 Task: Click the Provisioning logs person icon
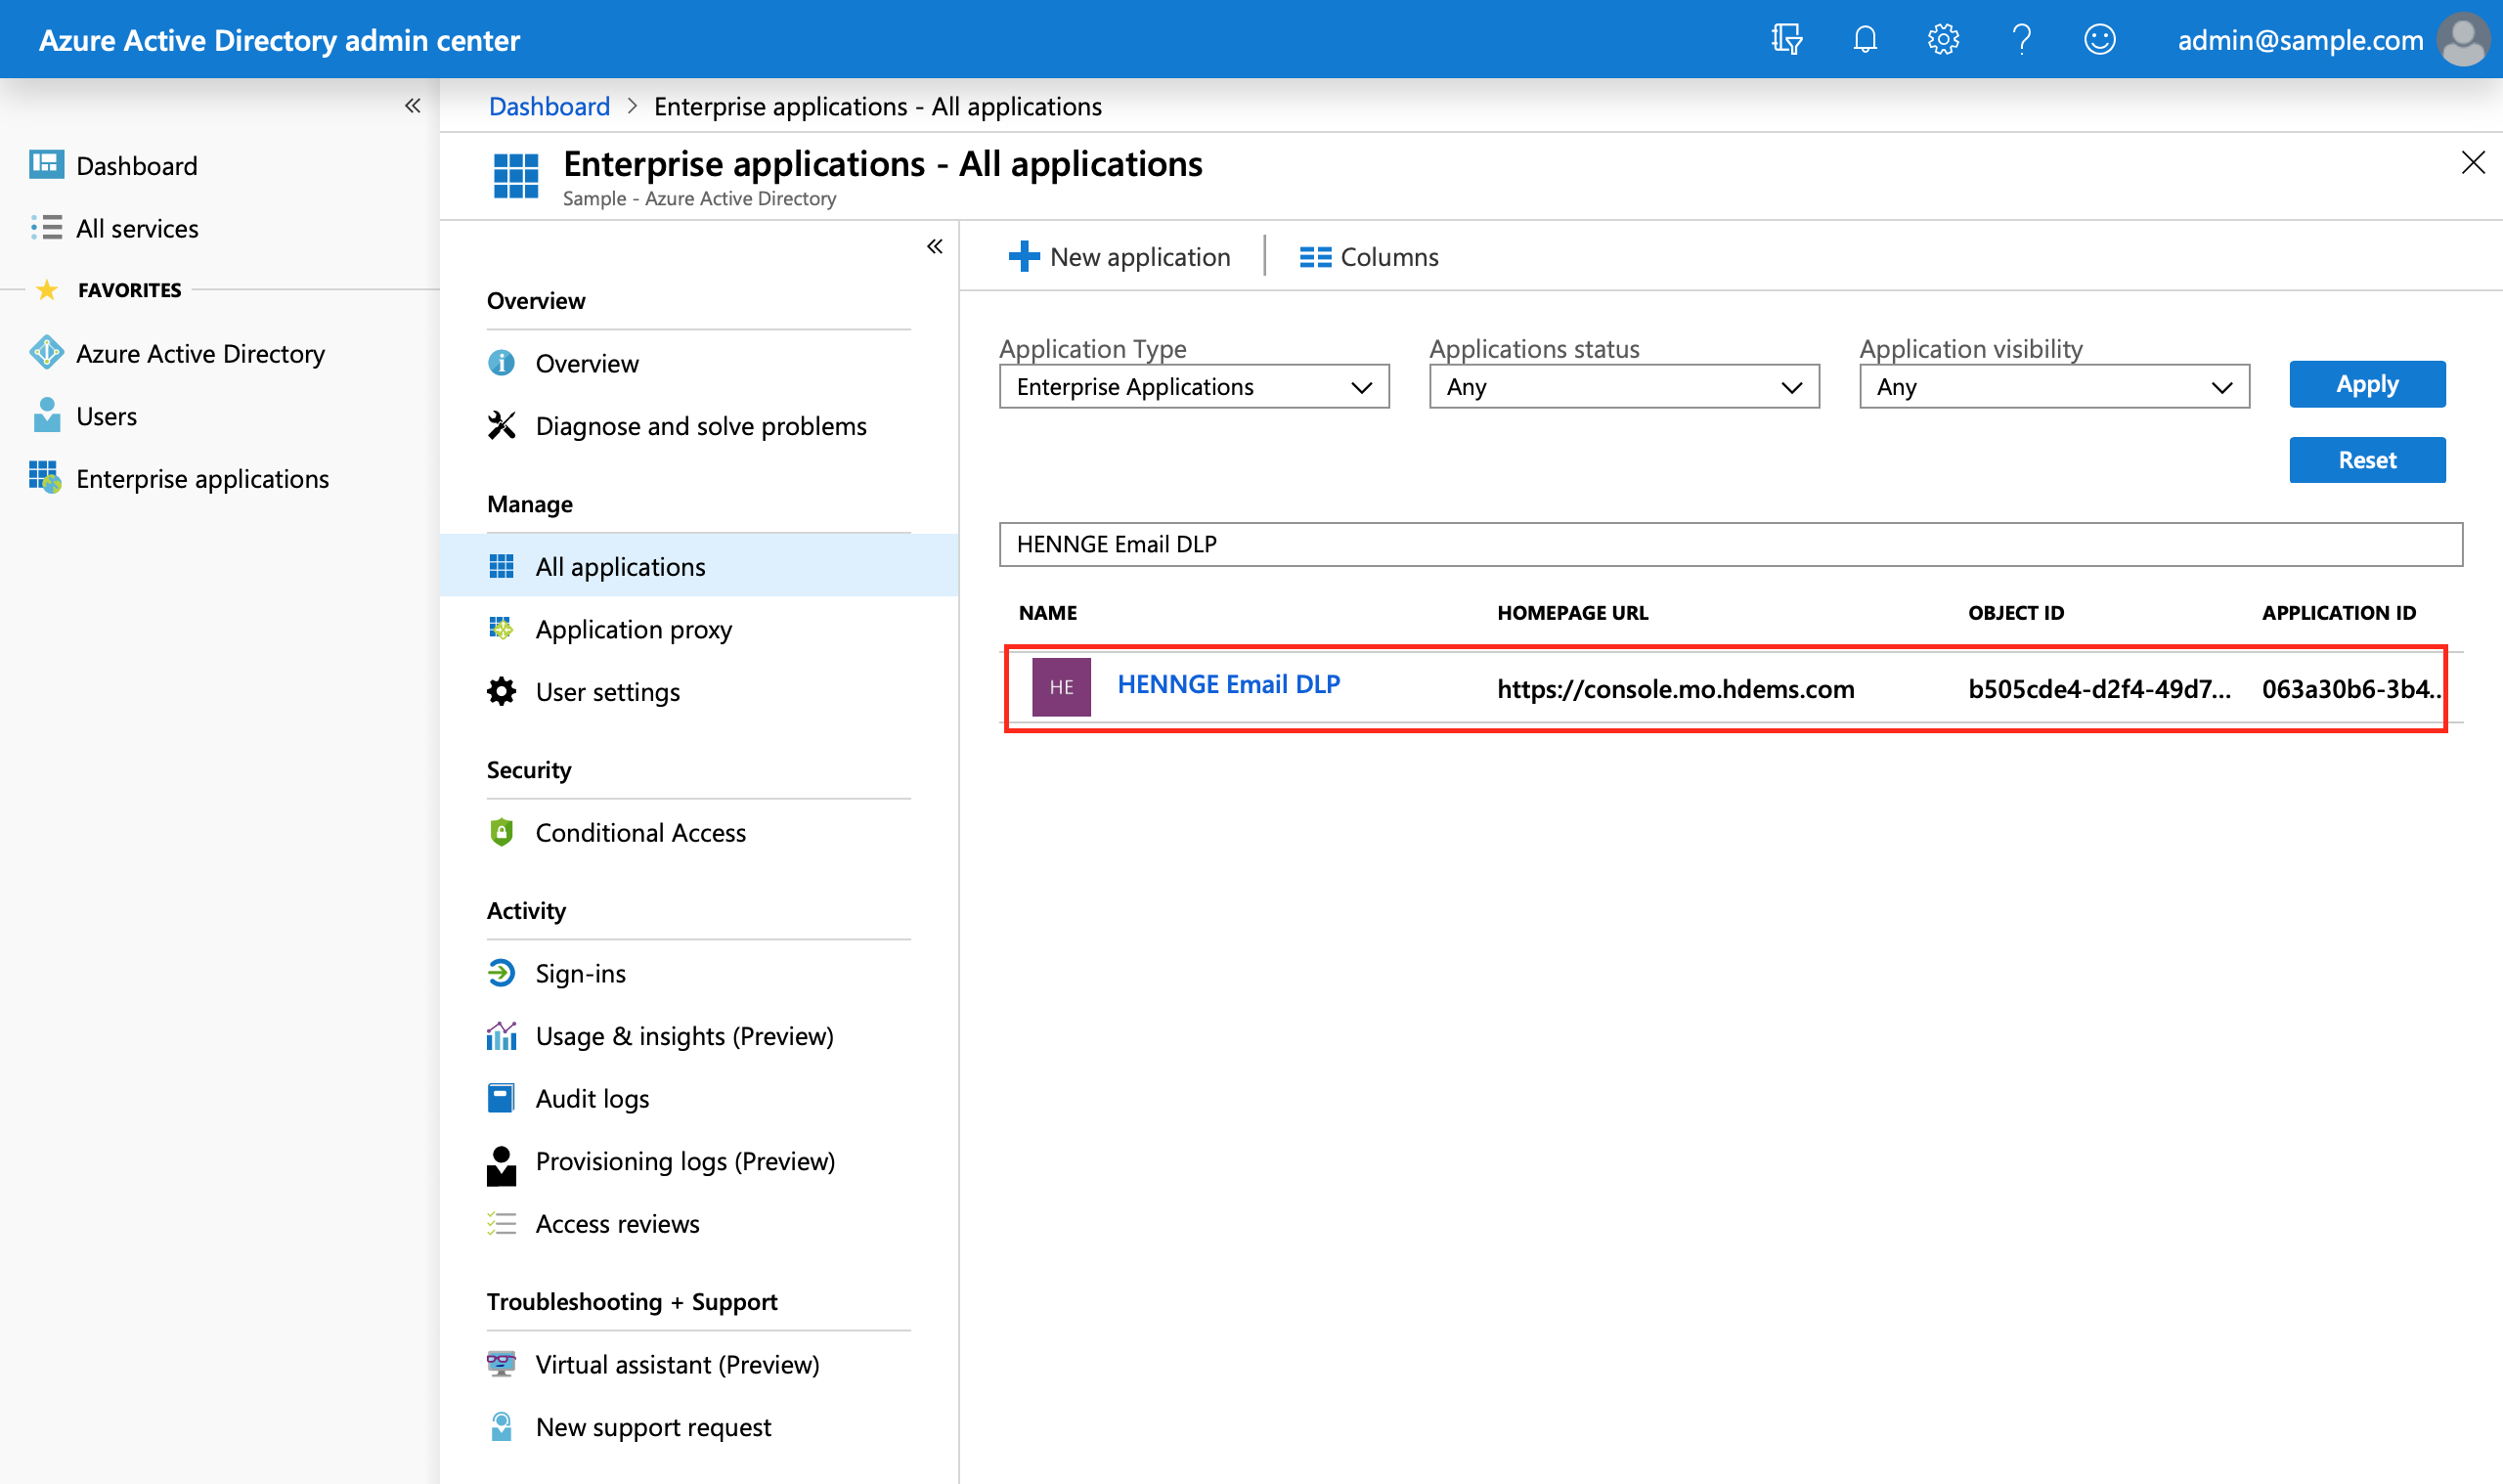point(501,1166)
